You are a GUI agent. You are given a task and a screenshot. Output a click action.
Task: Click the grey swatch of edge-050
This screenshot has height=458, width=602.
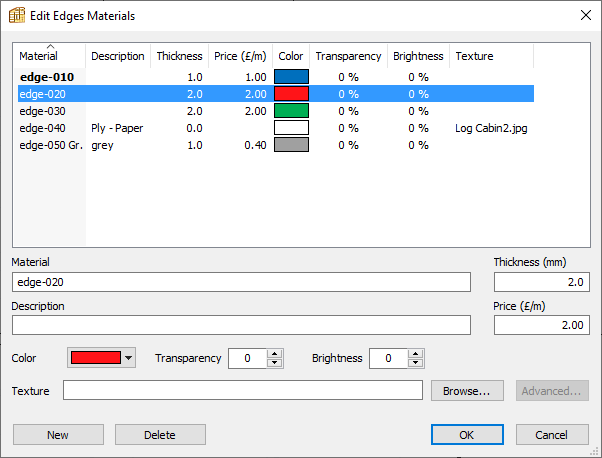click(x=291, y=145)
